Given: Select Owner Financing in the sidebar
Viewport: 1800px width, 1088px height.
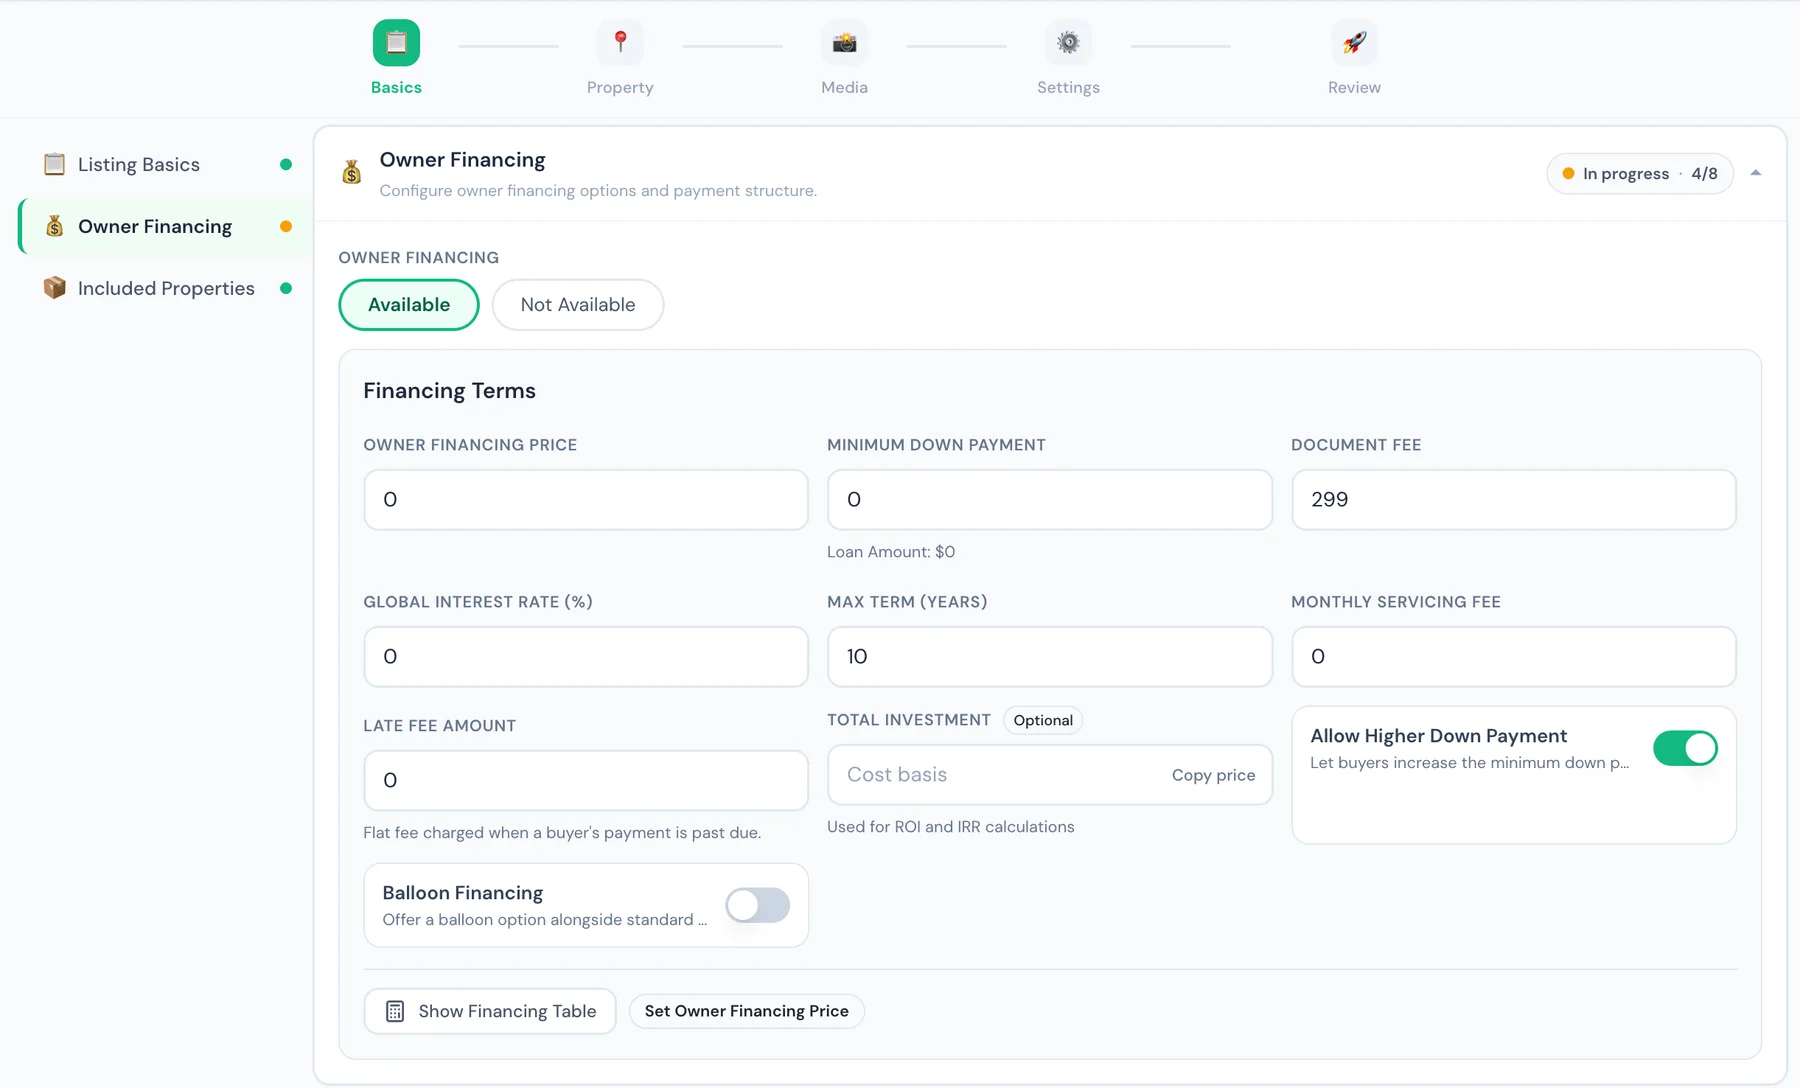Looking at the screenshot, I should tap(166, 226).
